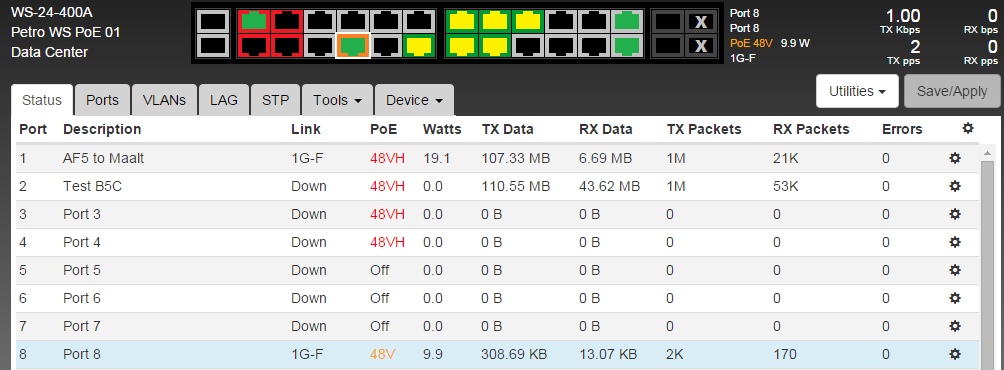Viewport: 1004px width, 370px height.
Task: Click the red 48VH PoE value for port 1
Action: coord(387,158)
